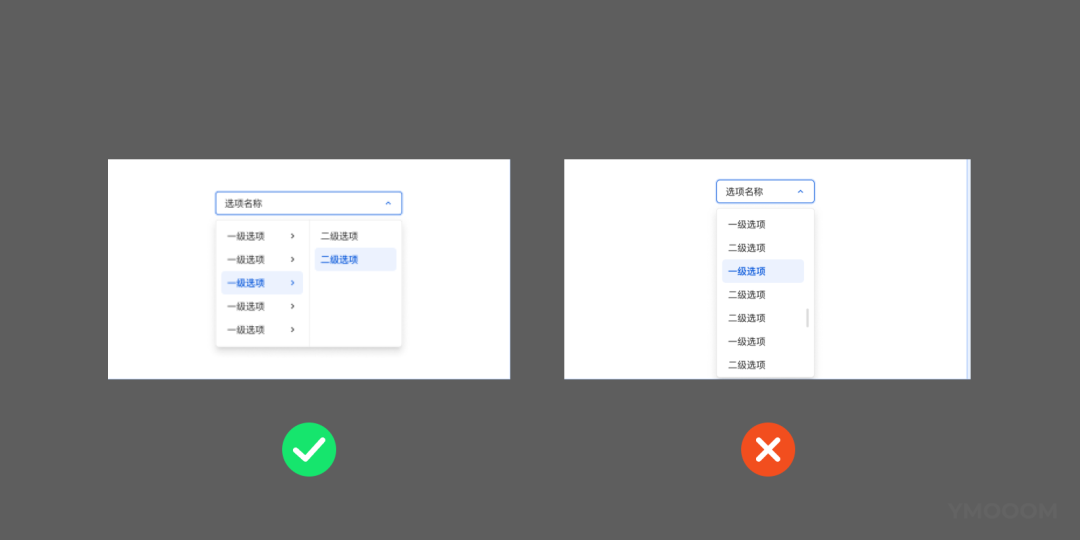1080x540 pixels.
Task: Expand the fifth 一级选项 arrow in cascade menu
Action: pyautogui.click(x=292, y=330)
